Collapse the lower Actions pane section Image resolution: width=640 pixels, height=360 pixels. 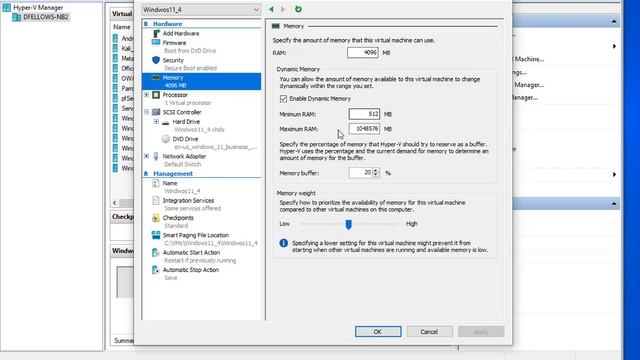click(x=614, y=204)
